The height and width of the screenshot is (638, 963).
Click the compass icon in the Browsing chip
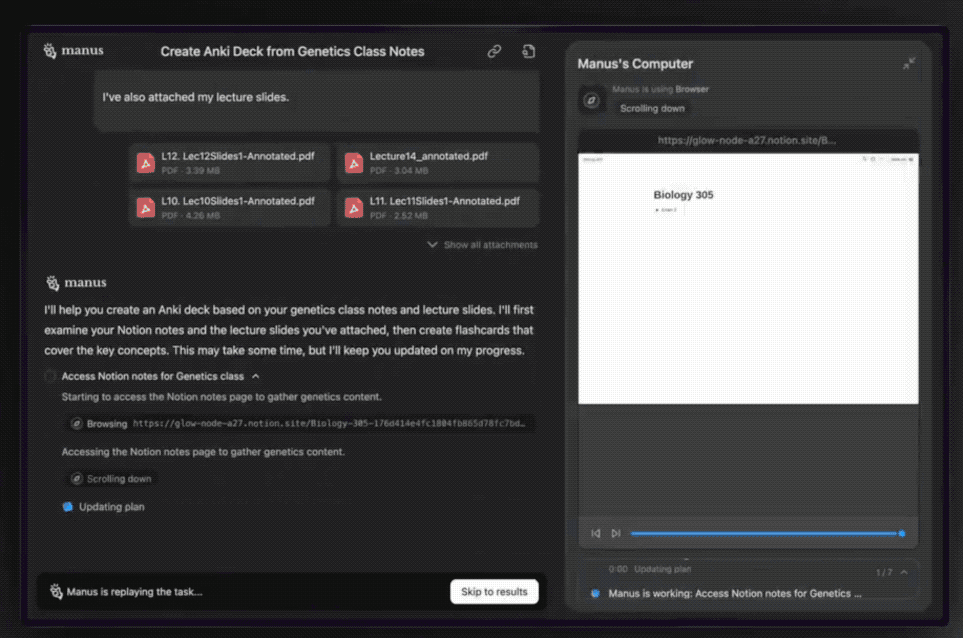click(x=77, y=424)
